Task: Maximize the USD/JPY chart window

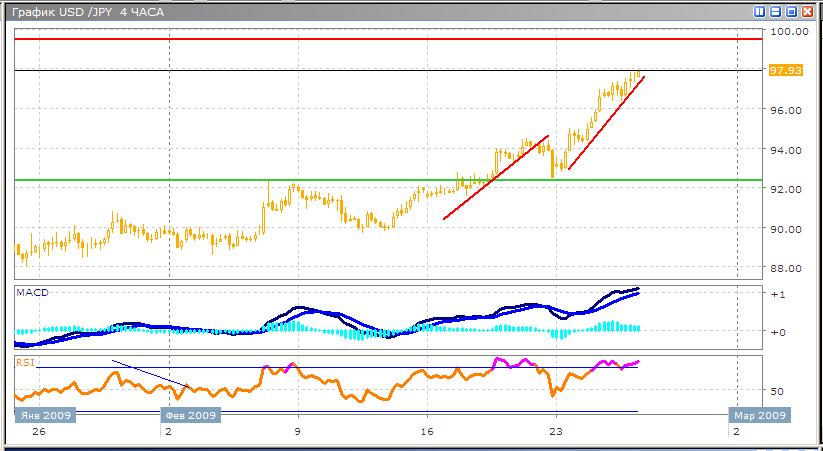Action: click(x=790, y=12)
